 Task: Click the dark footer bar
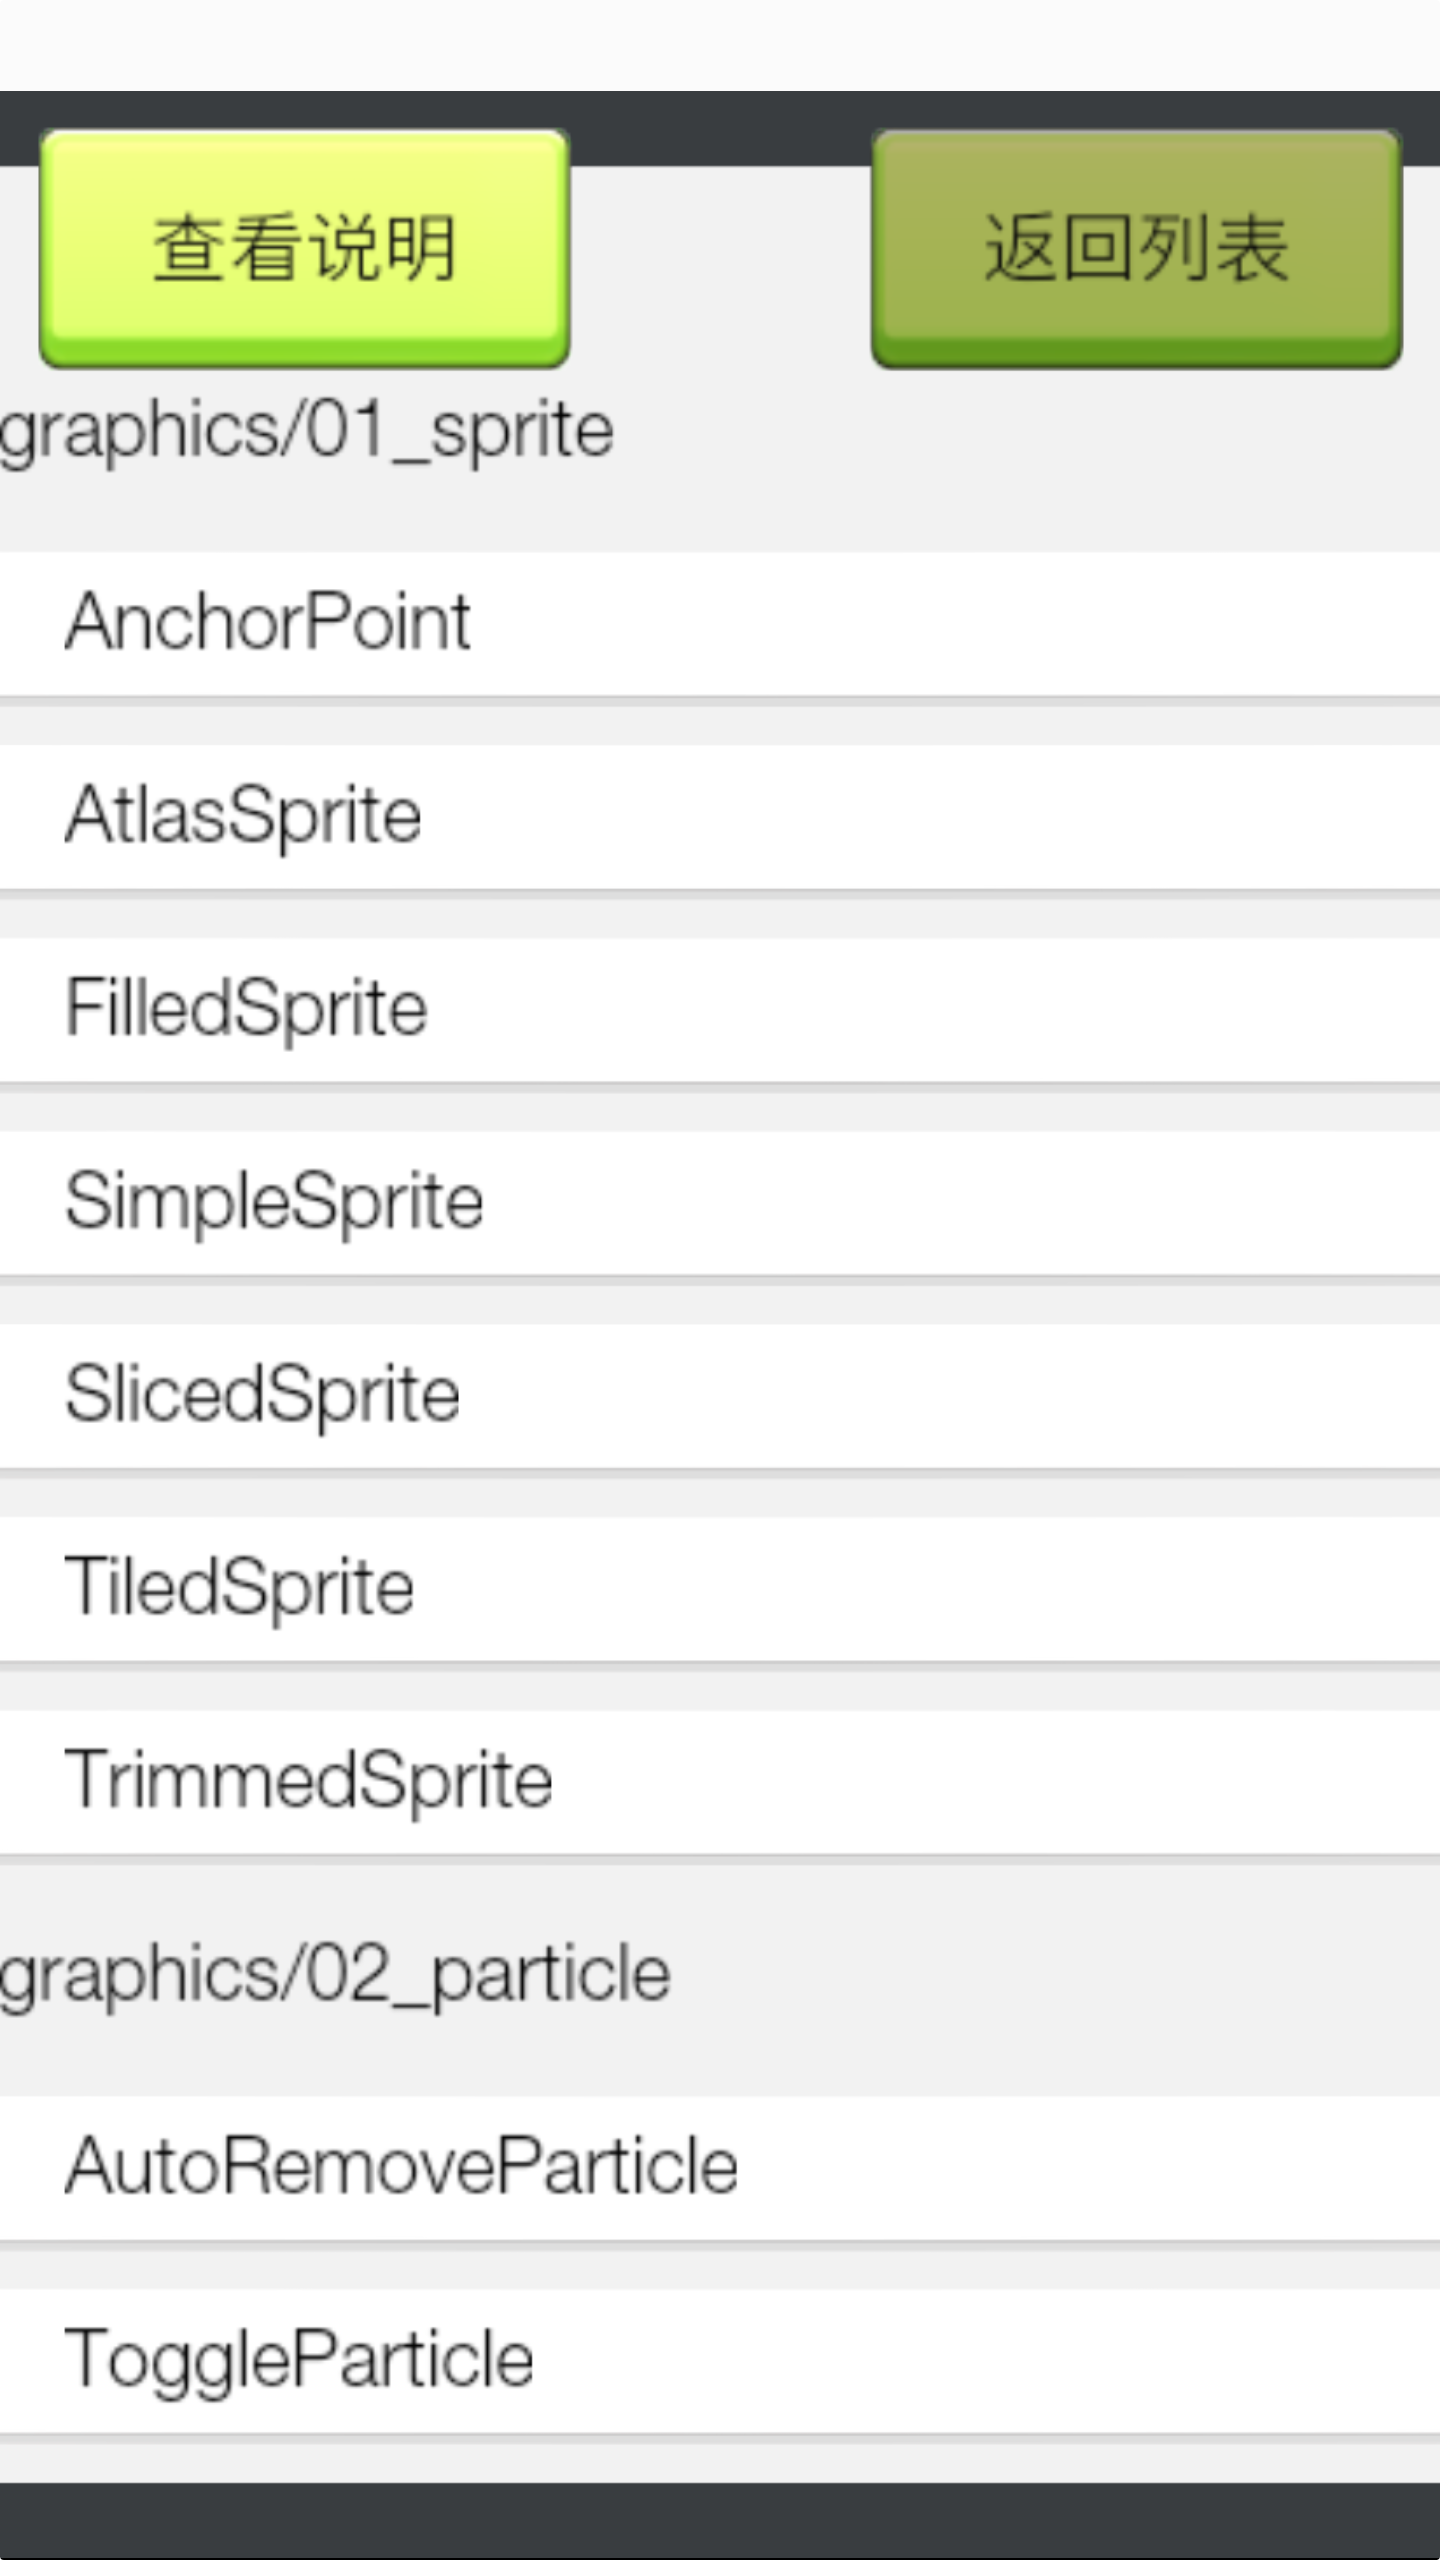pos(720,2520)
